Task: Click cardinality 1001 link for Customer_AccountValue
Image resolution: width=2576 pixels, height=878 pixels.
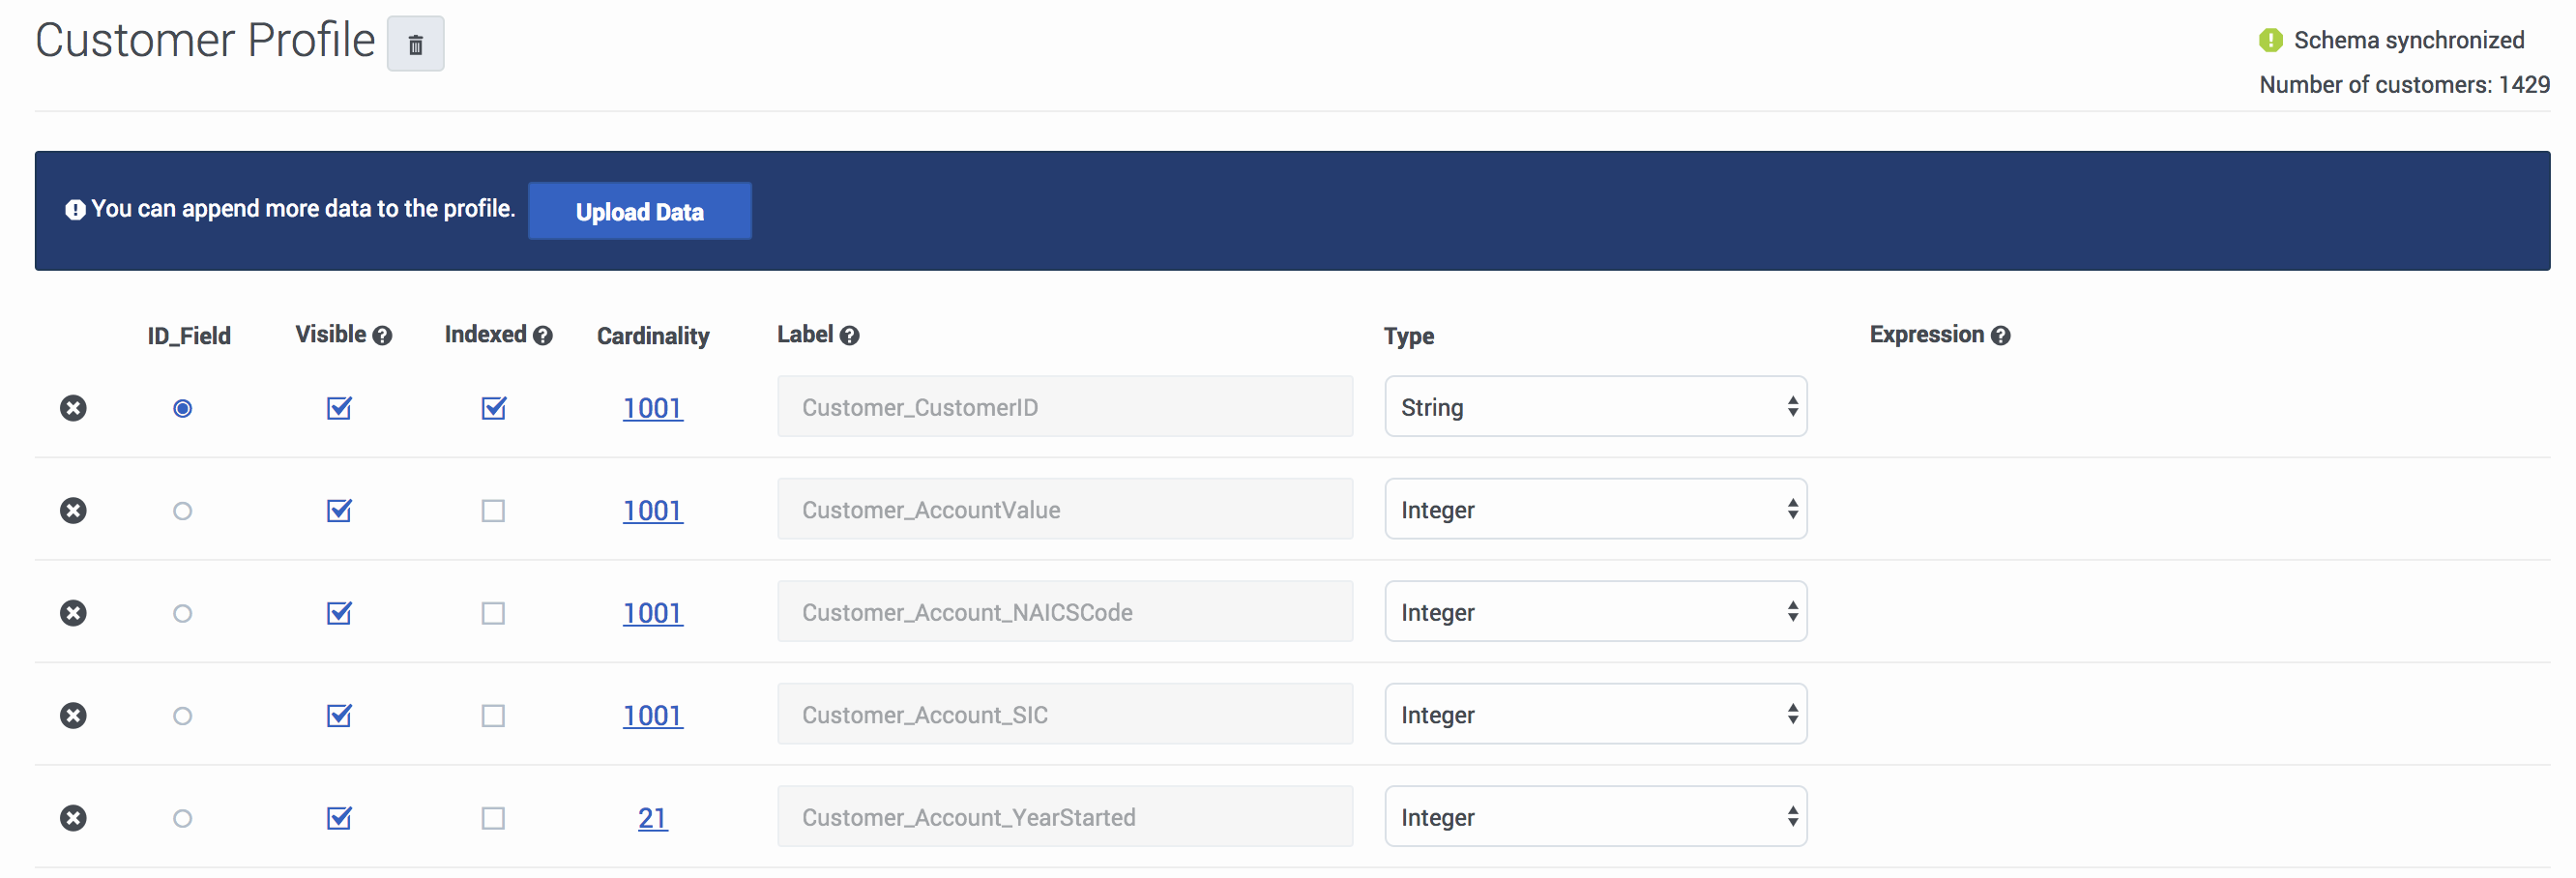Action: 652,511
